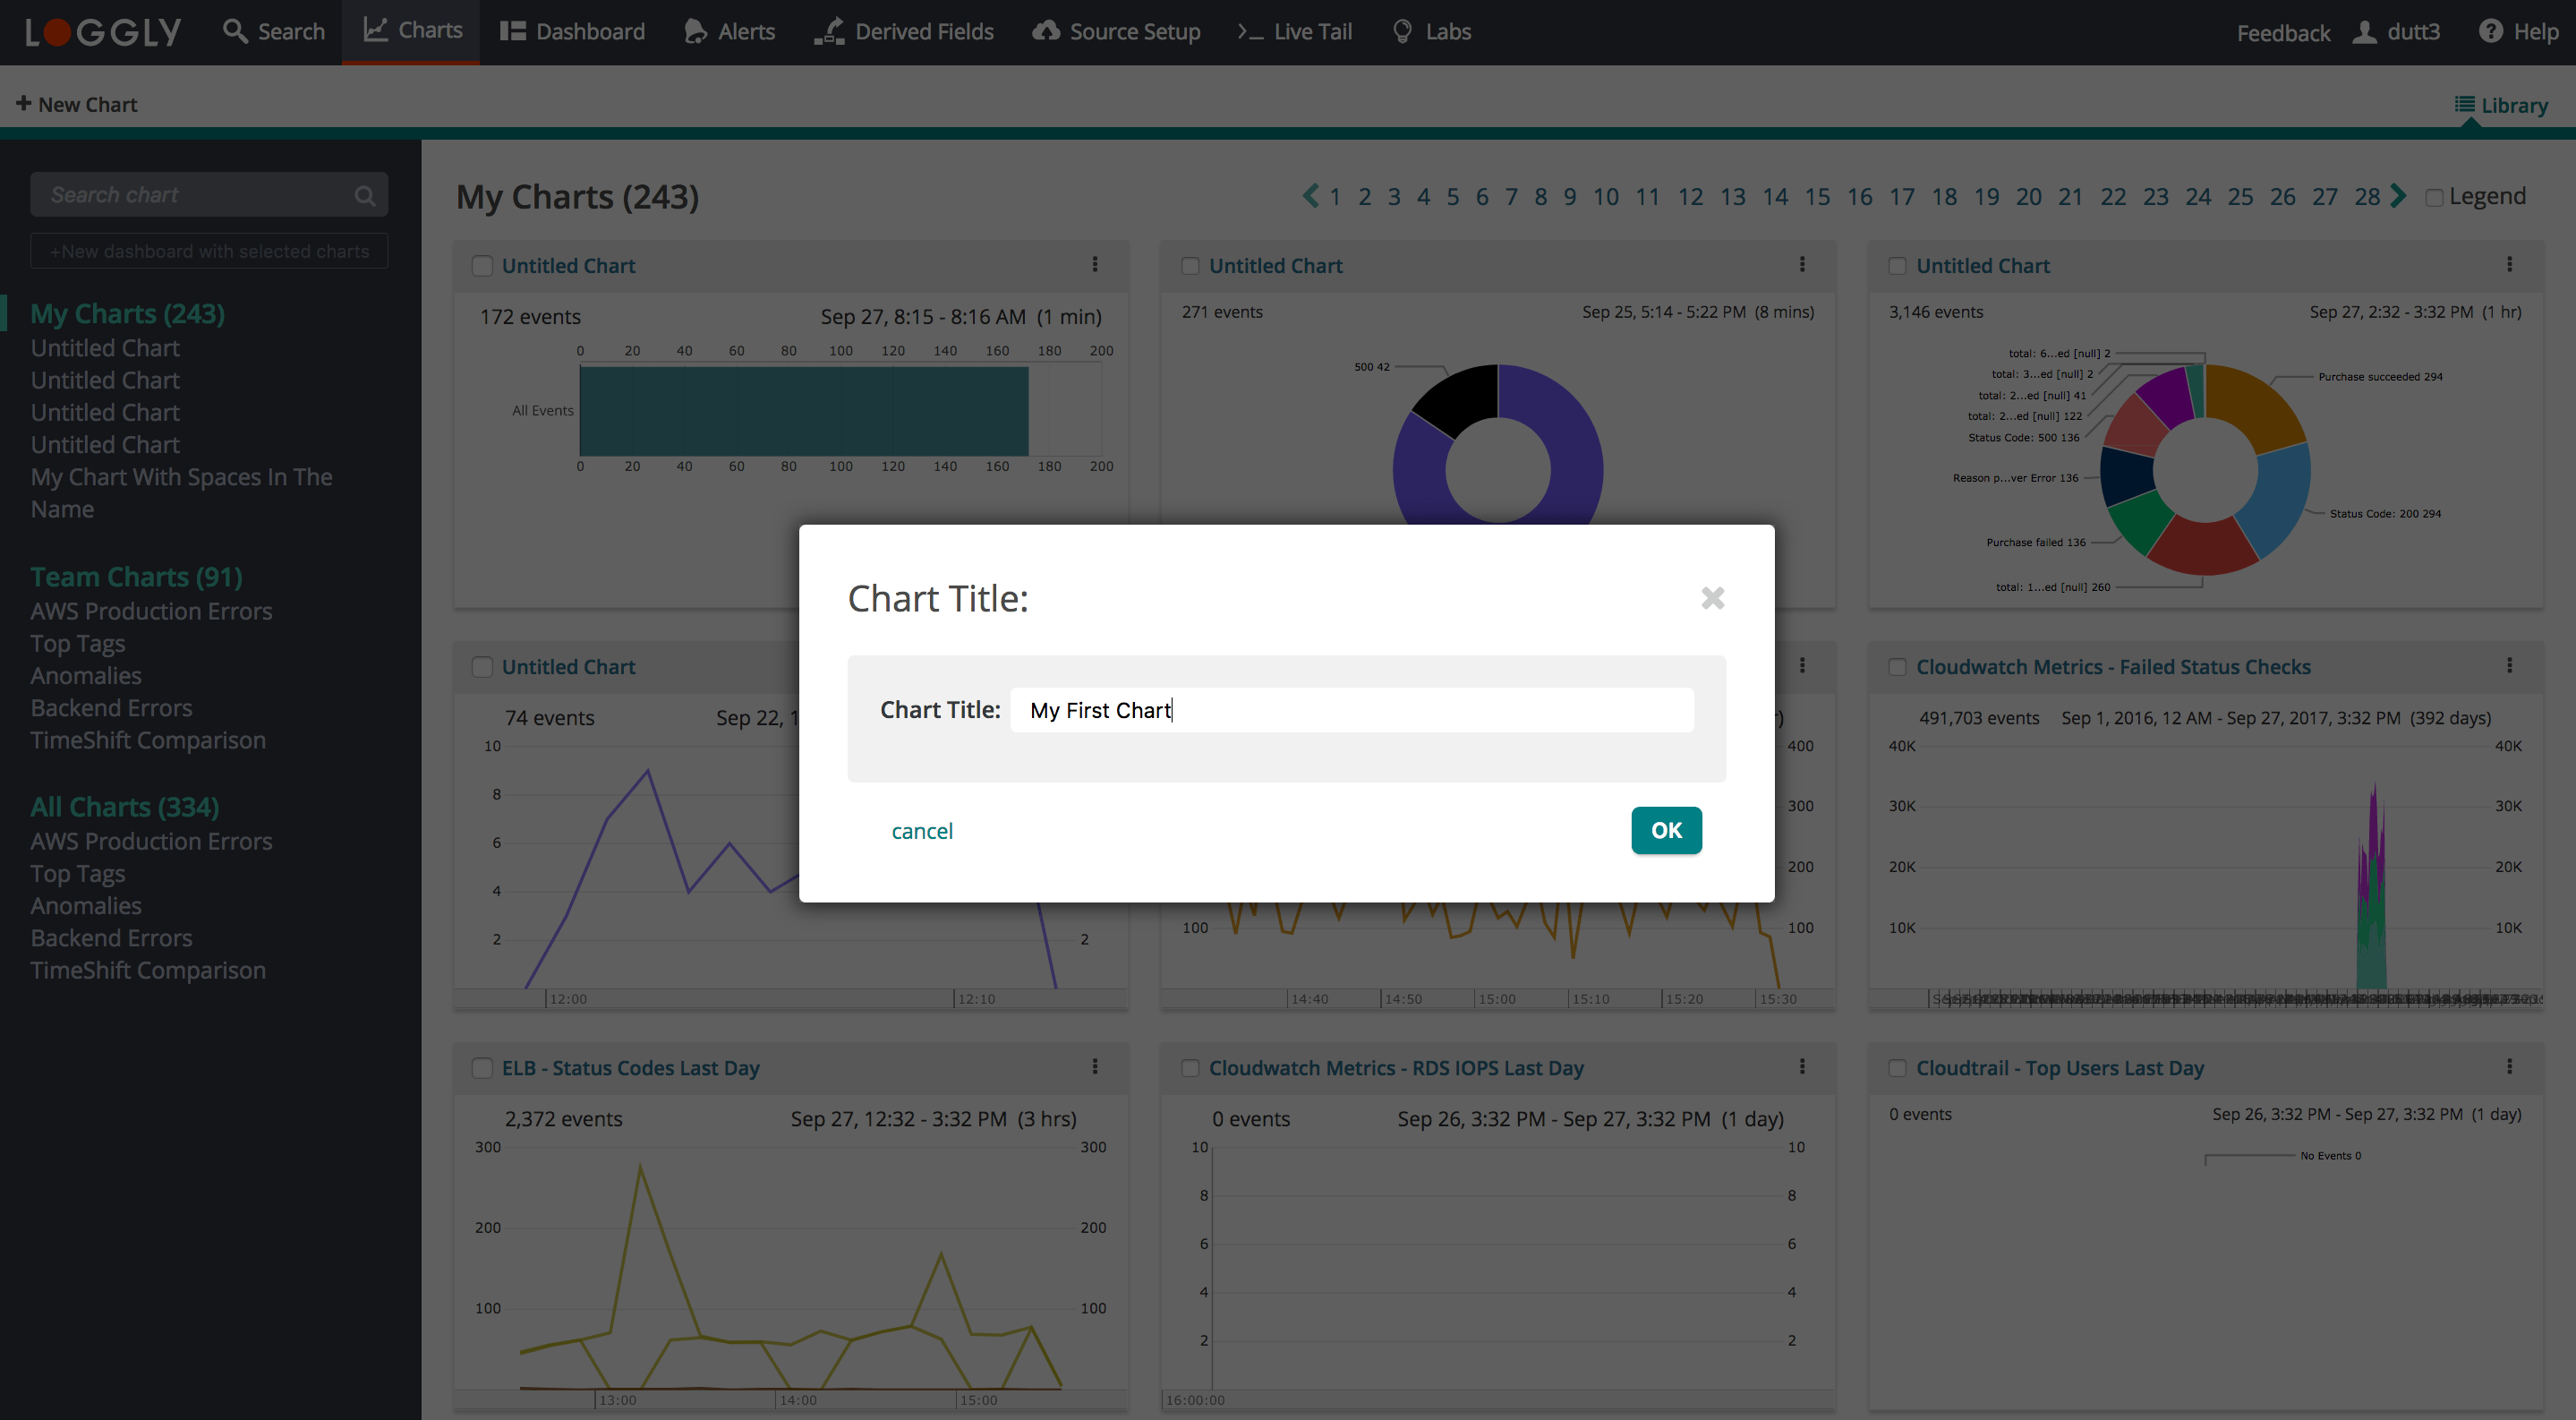Switch to the Charts tab
The height and width of the screenshot is (1420, 2576).
(410, 31)
